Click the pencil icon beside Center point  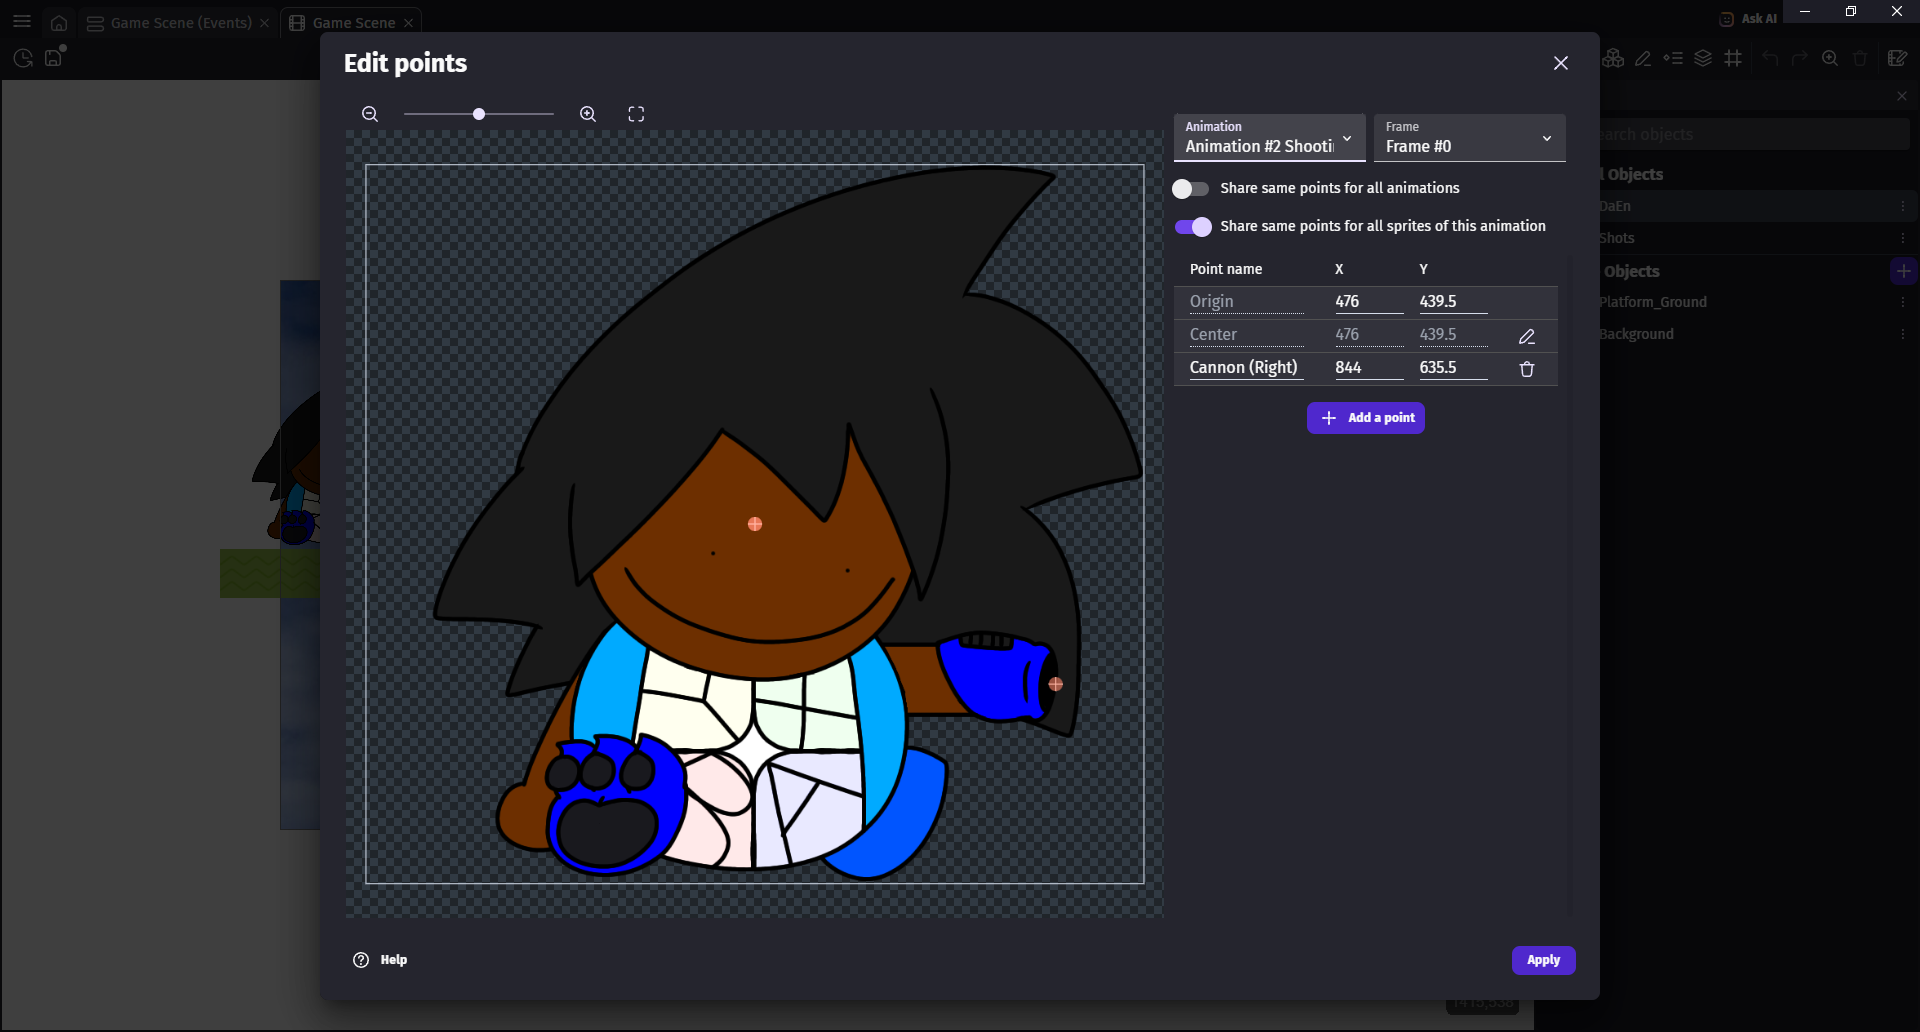coord(1526,336)
